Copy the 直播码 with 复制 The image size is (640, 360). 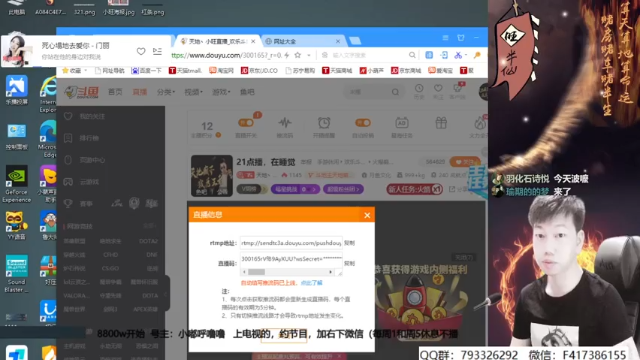349,263
